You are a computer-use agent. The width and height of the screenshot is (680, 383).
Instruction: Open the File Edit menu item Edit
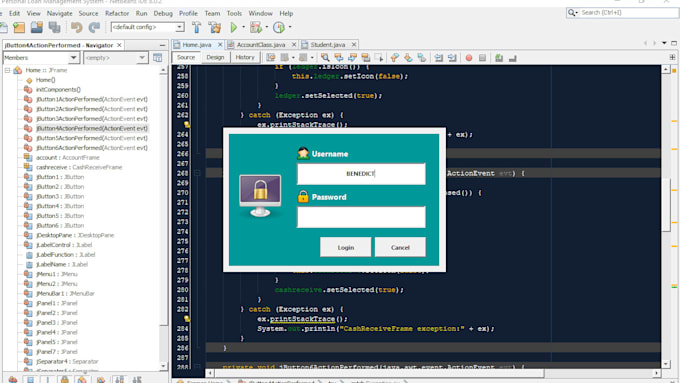click(x=14, y=13)
